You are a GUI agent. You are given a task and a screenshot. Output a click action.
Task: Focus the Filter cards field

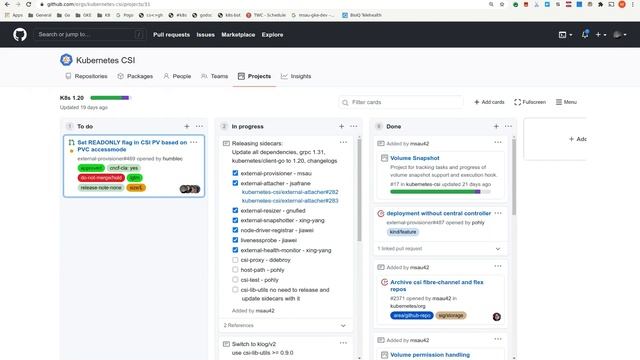(x=401, y=102)
